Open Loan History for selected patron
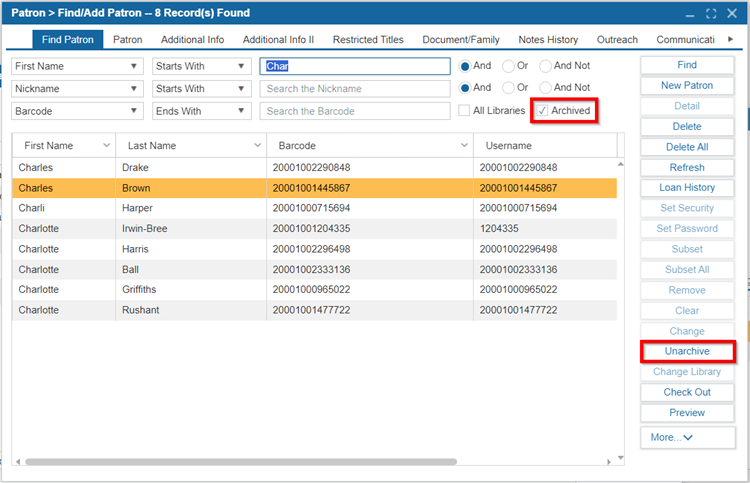The image size is (750, 483). [687, 188]
